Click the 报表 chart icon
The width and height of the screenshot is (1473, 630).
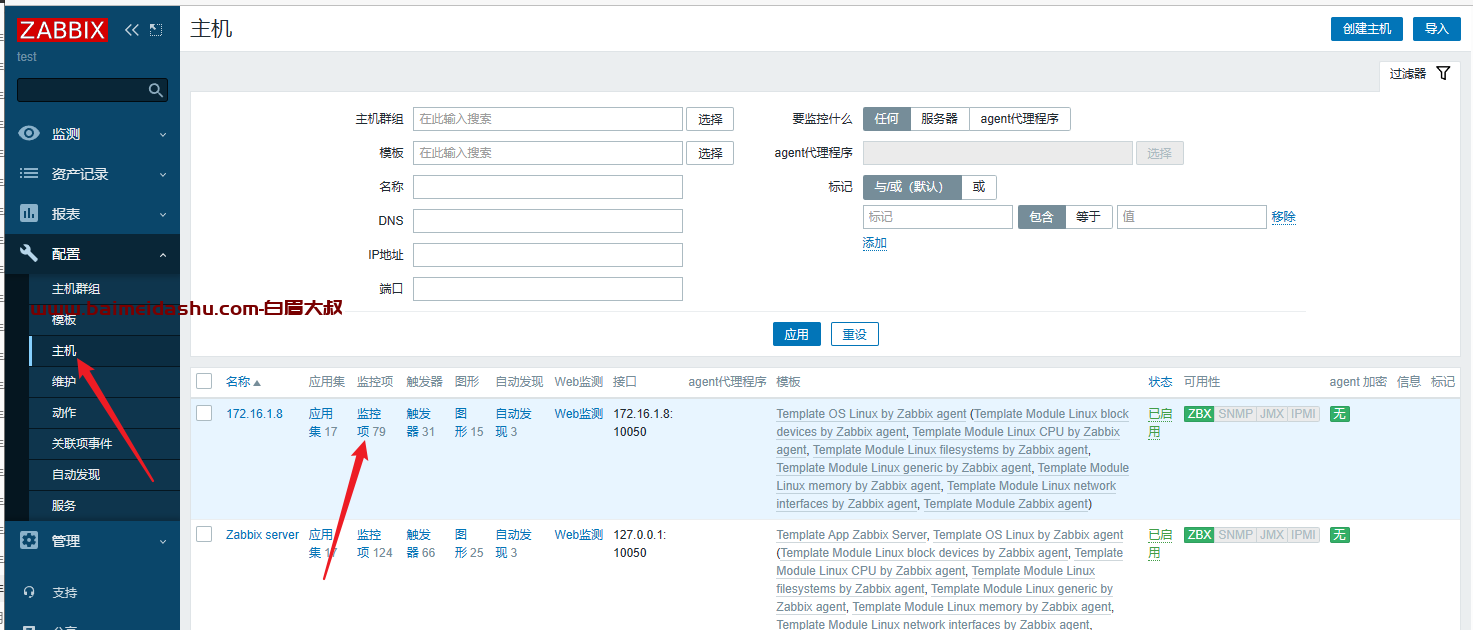(29, 214)
